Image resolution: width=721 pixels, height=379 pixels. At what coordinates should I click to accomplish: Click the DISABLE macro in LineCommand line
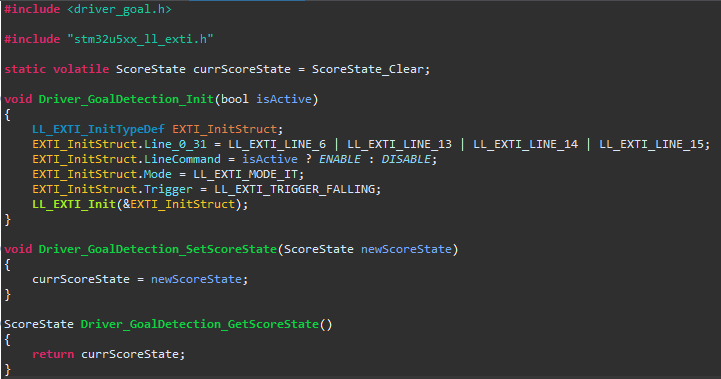(x=406, y=159)
